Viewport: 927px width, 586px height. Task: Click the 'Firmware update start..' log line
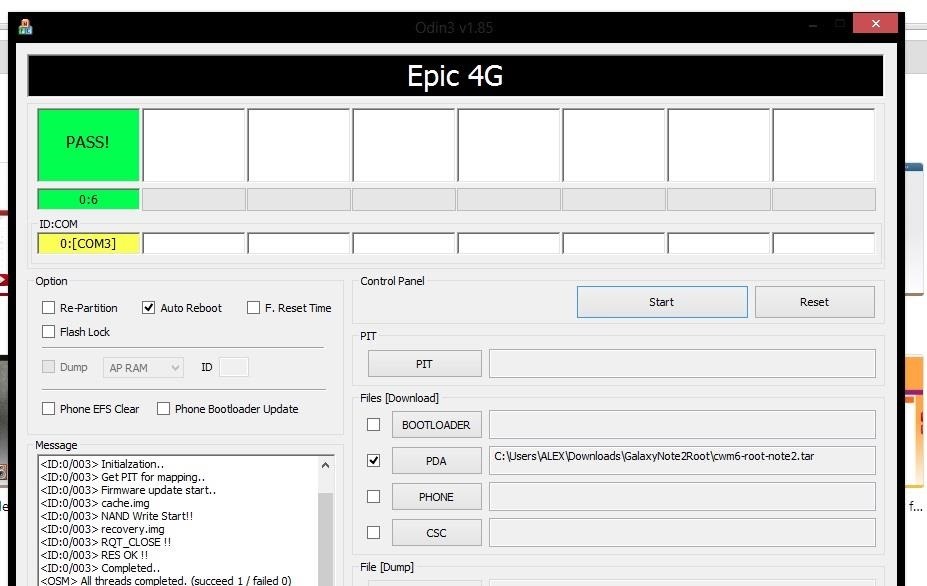pos(128,490)
